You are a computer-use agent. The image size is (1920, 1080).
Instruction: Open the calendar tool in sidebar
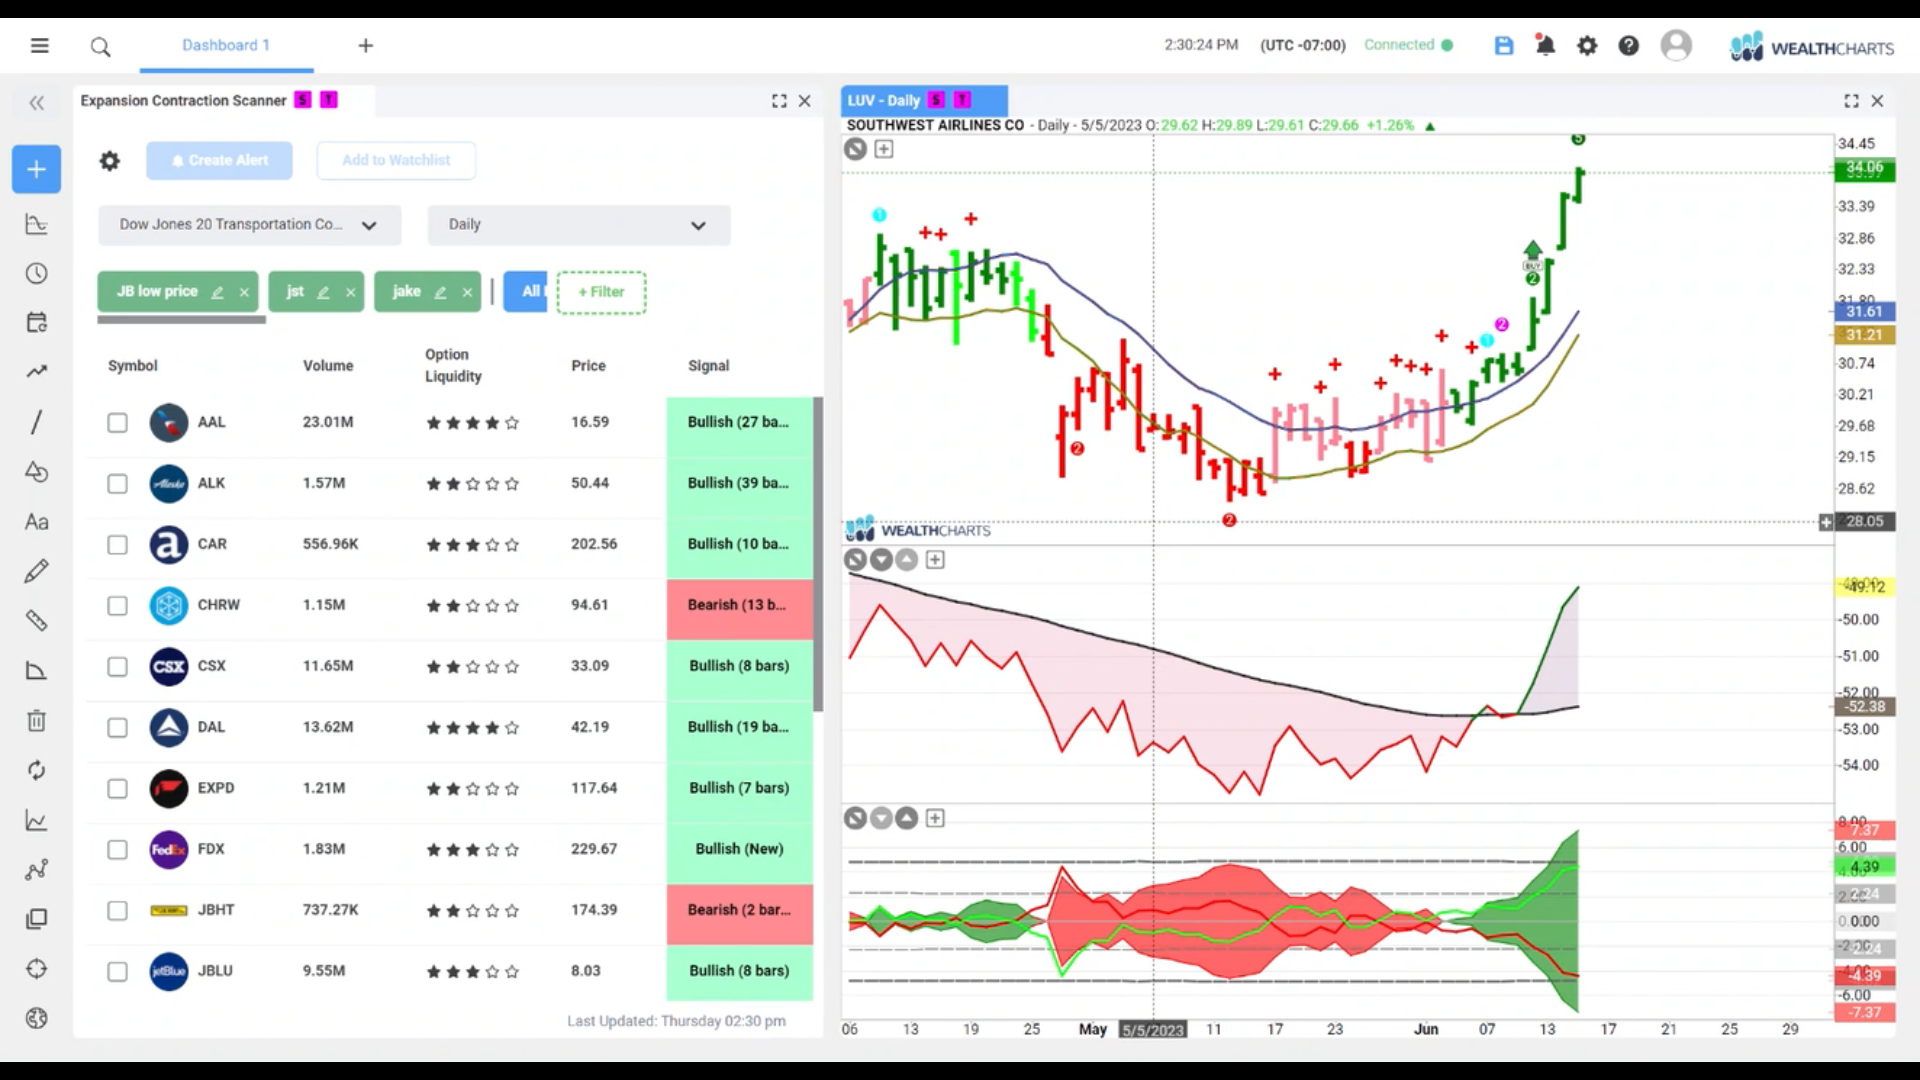(x=36, y=322)
